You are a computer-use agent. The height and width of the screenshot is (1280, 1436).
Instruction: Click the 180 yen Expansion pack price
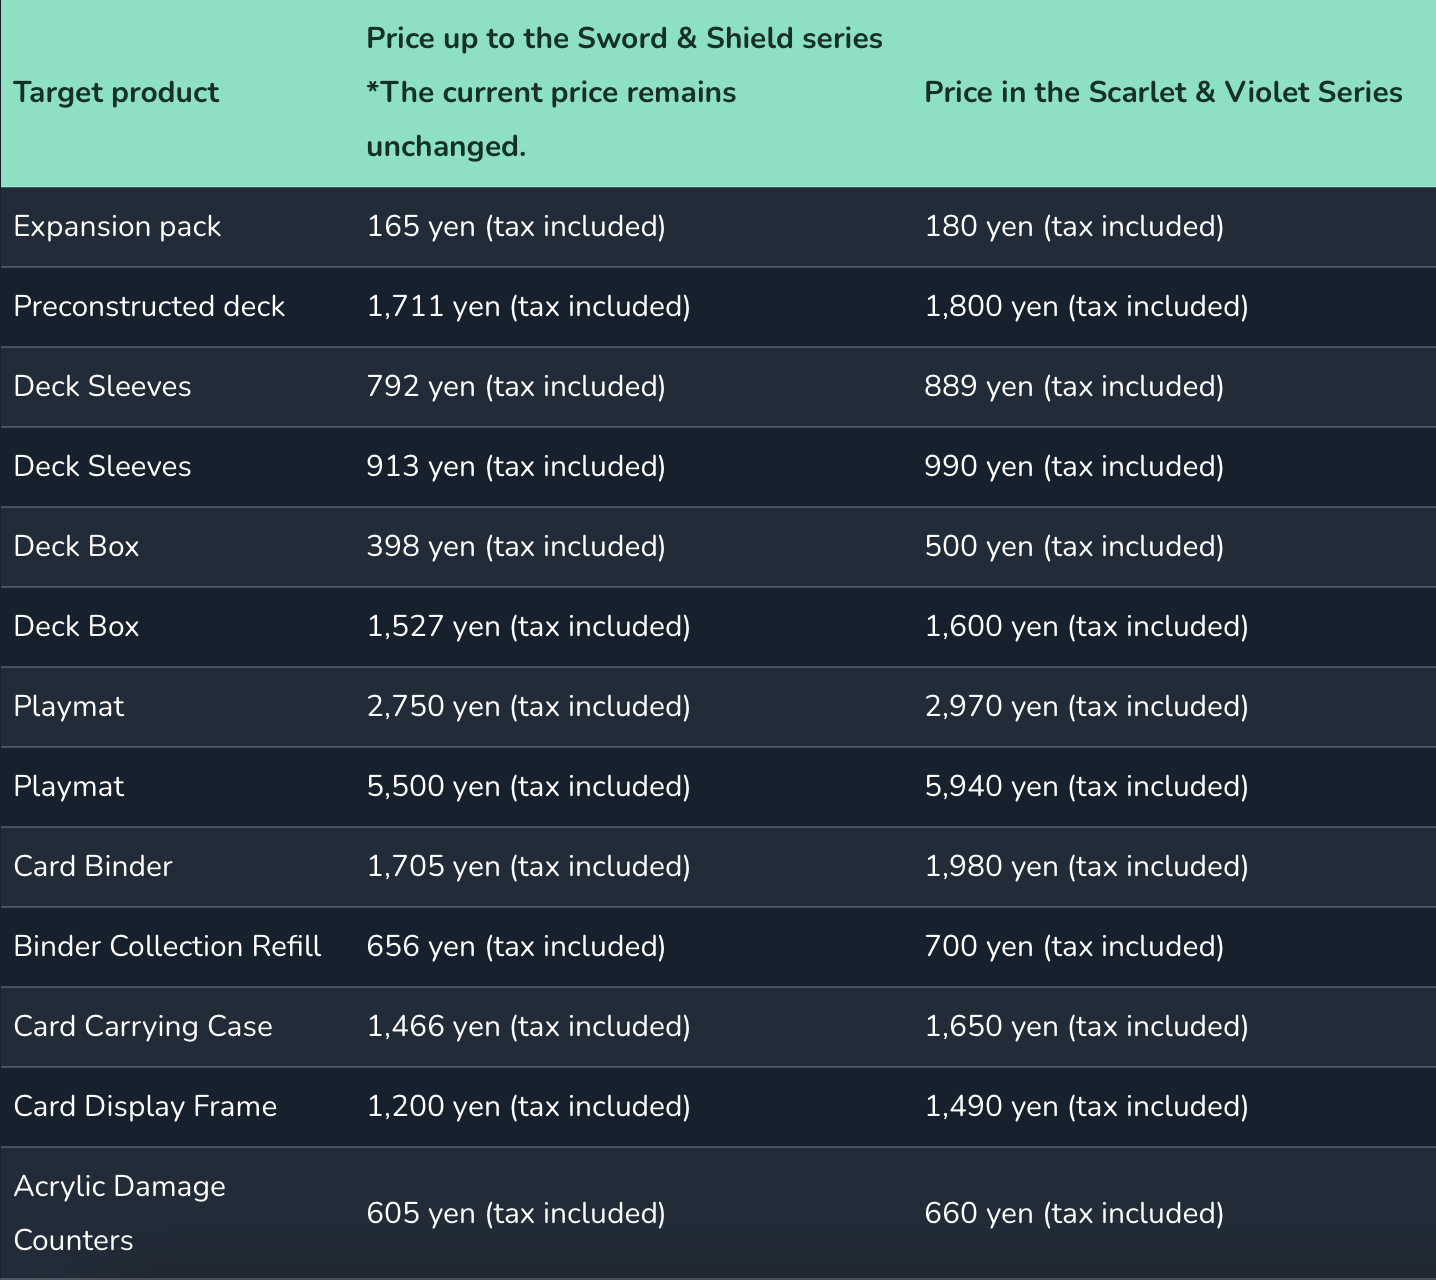coord(1073,226)
